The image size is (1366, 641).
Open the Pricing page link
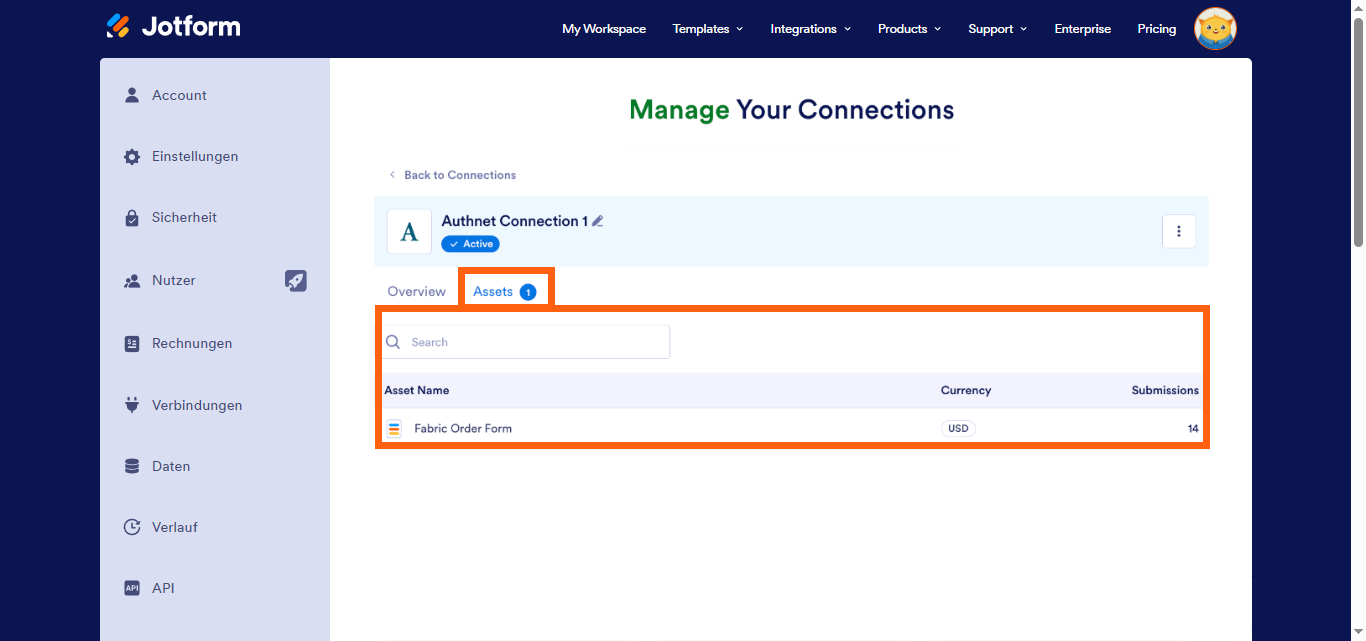coord(1157,29)
